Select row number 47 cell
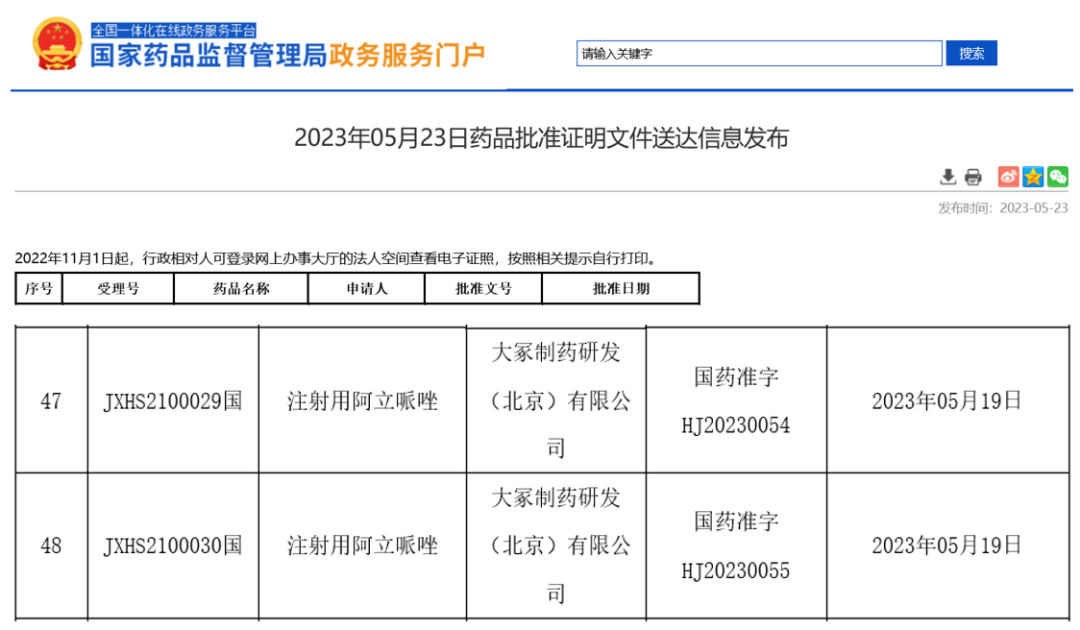Image resolution: width=1080 pixels, height=630 pixels. [52, 401]
